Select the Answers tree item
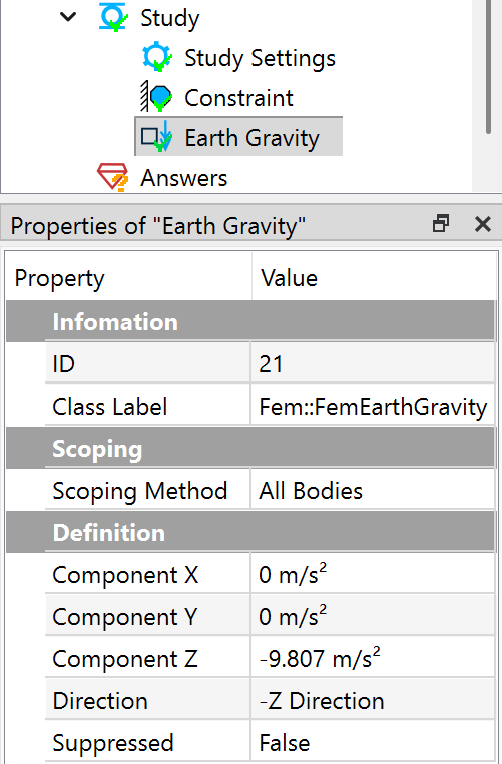 [184, 178]
